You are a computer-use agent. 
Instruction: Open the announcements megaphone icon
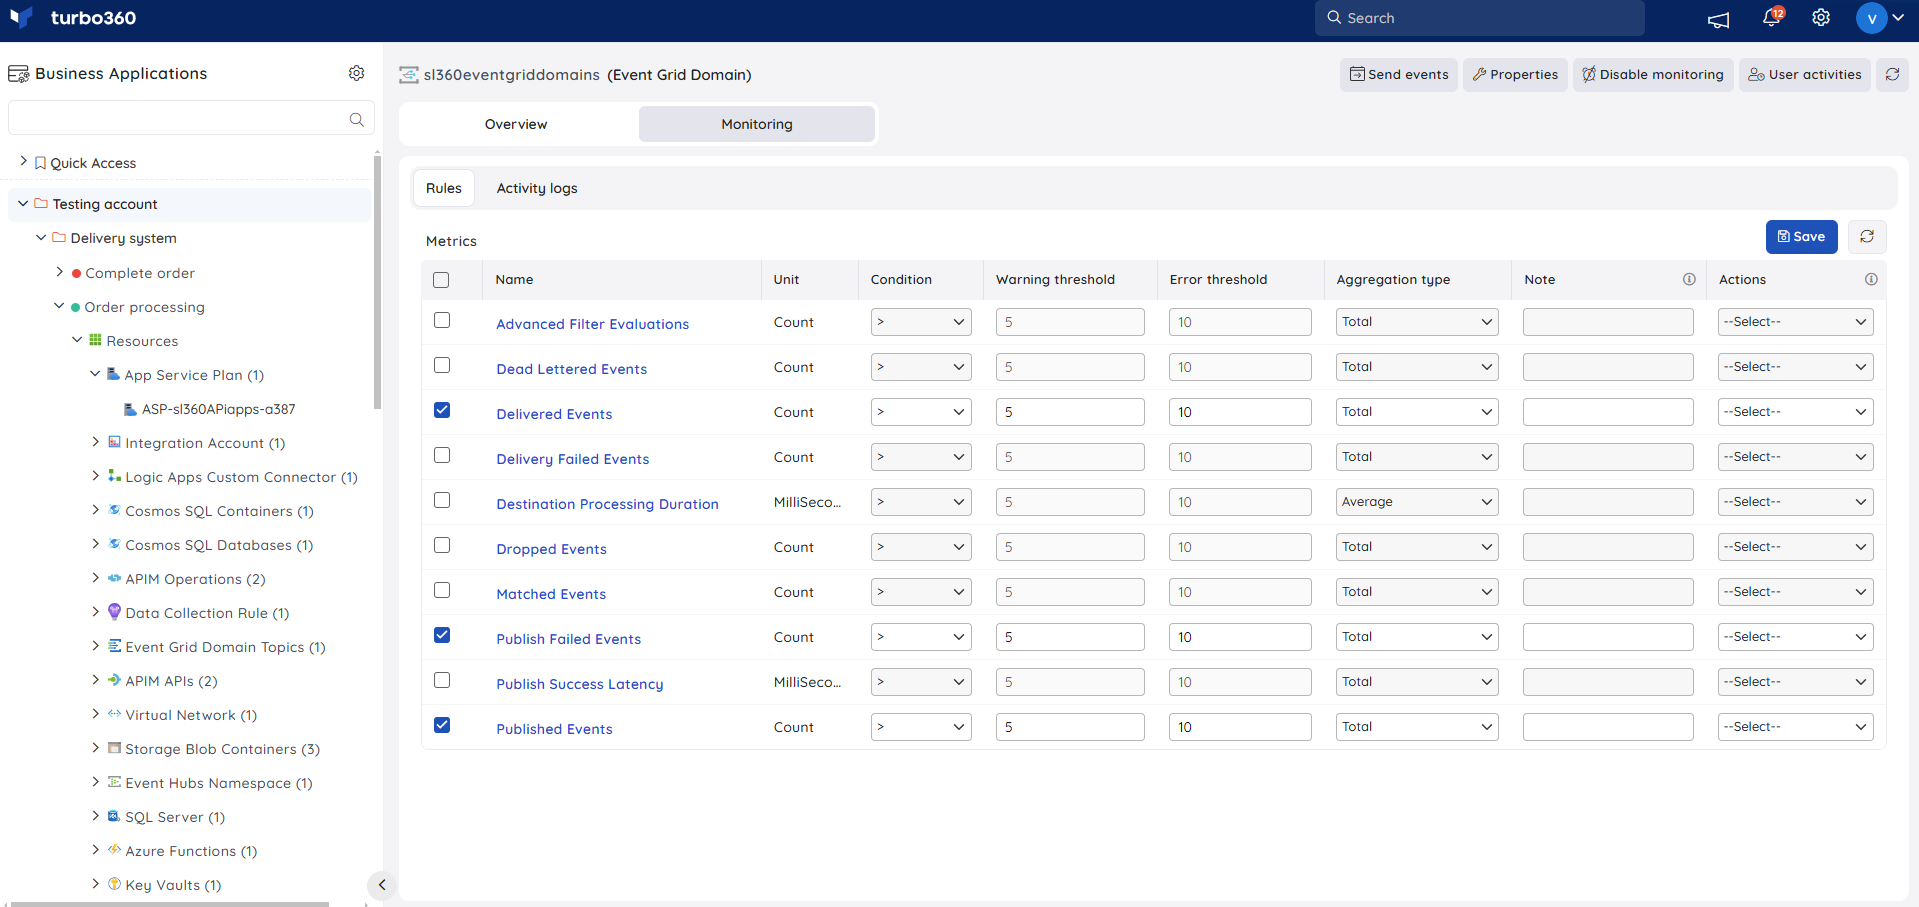point(1718,19)
